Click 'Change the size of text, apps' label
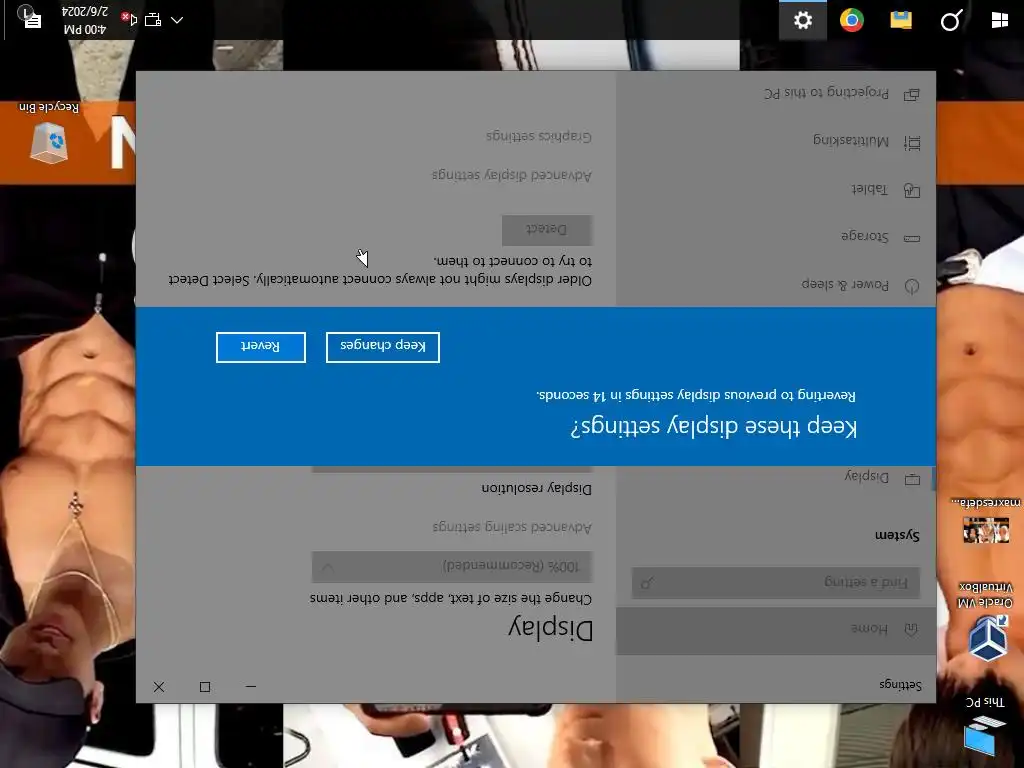1024x768 pixels. click(x=451, y=598)
